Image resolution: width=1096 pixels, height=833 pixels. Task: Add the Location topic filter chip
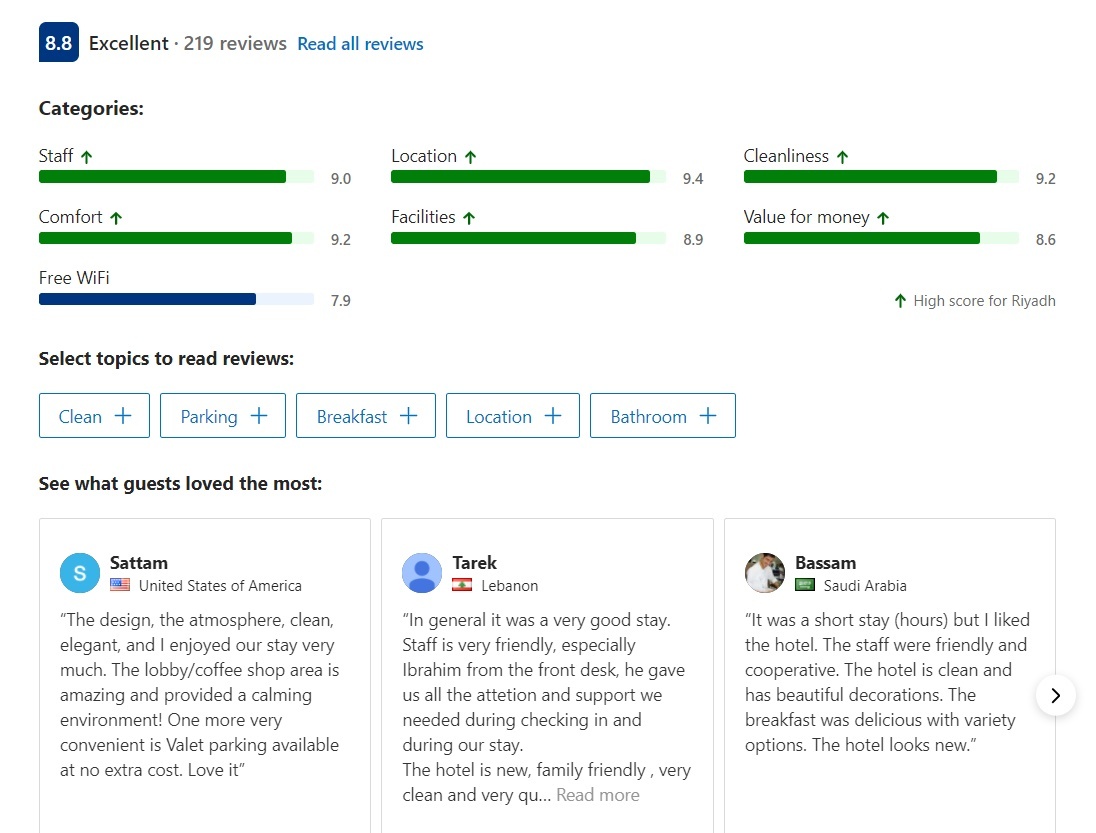click(513, 416)
